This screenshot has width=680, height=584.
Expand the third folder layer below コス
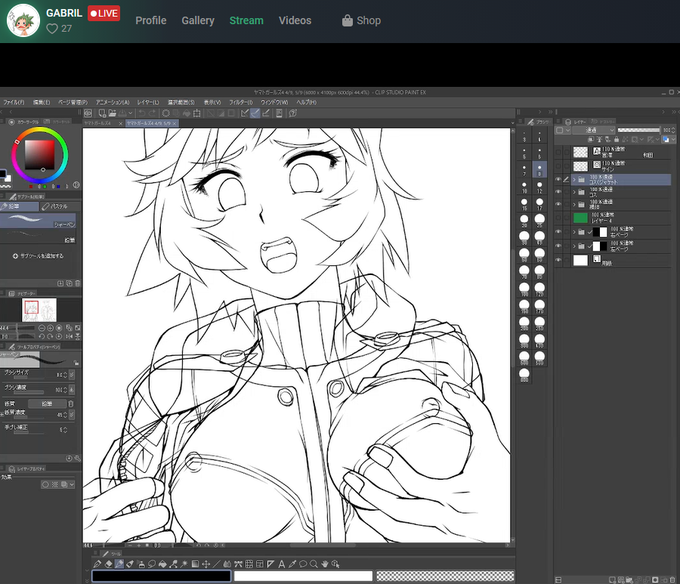574,204
